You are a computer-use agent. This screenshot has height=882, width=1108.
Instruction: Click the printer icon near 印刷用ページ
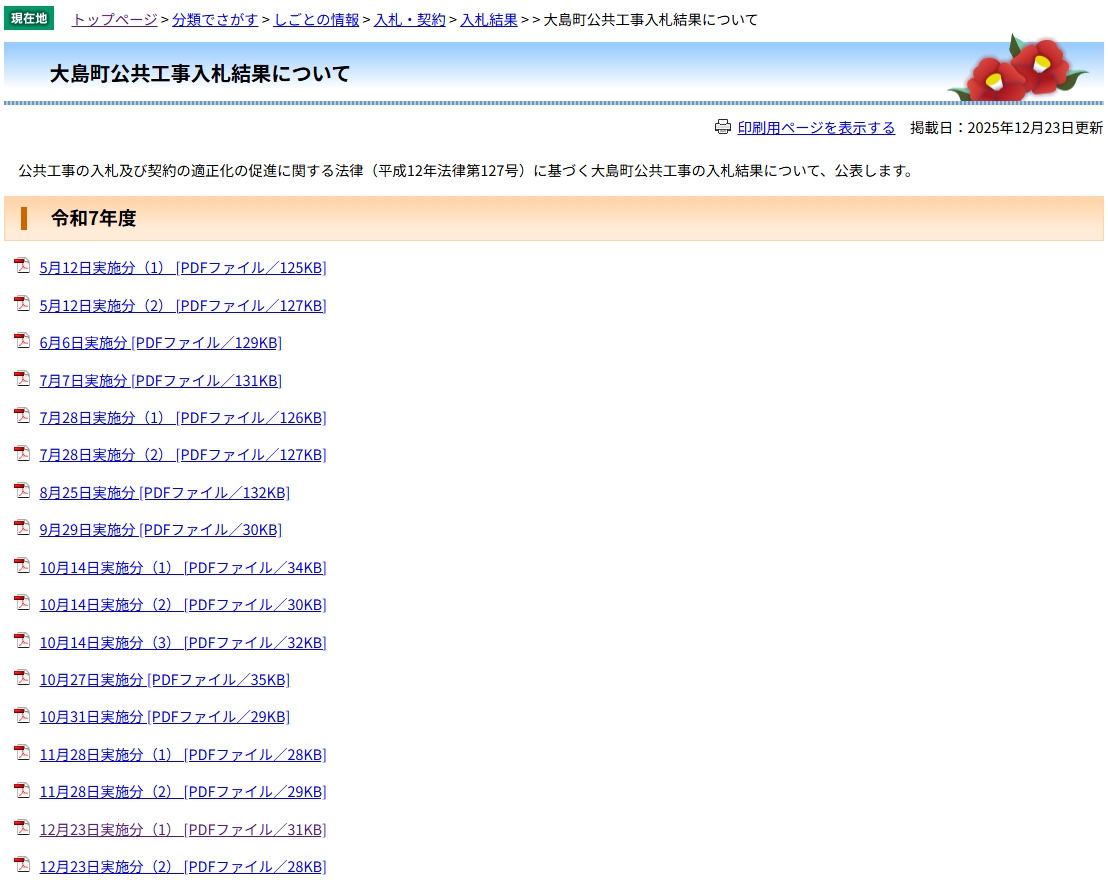(x=723, y=127)
